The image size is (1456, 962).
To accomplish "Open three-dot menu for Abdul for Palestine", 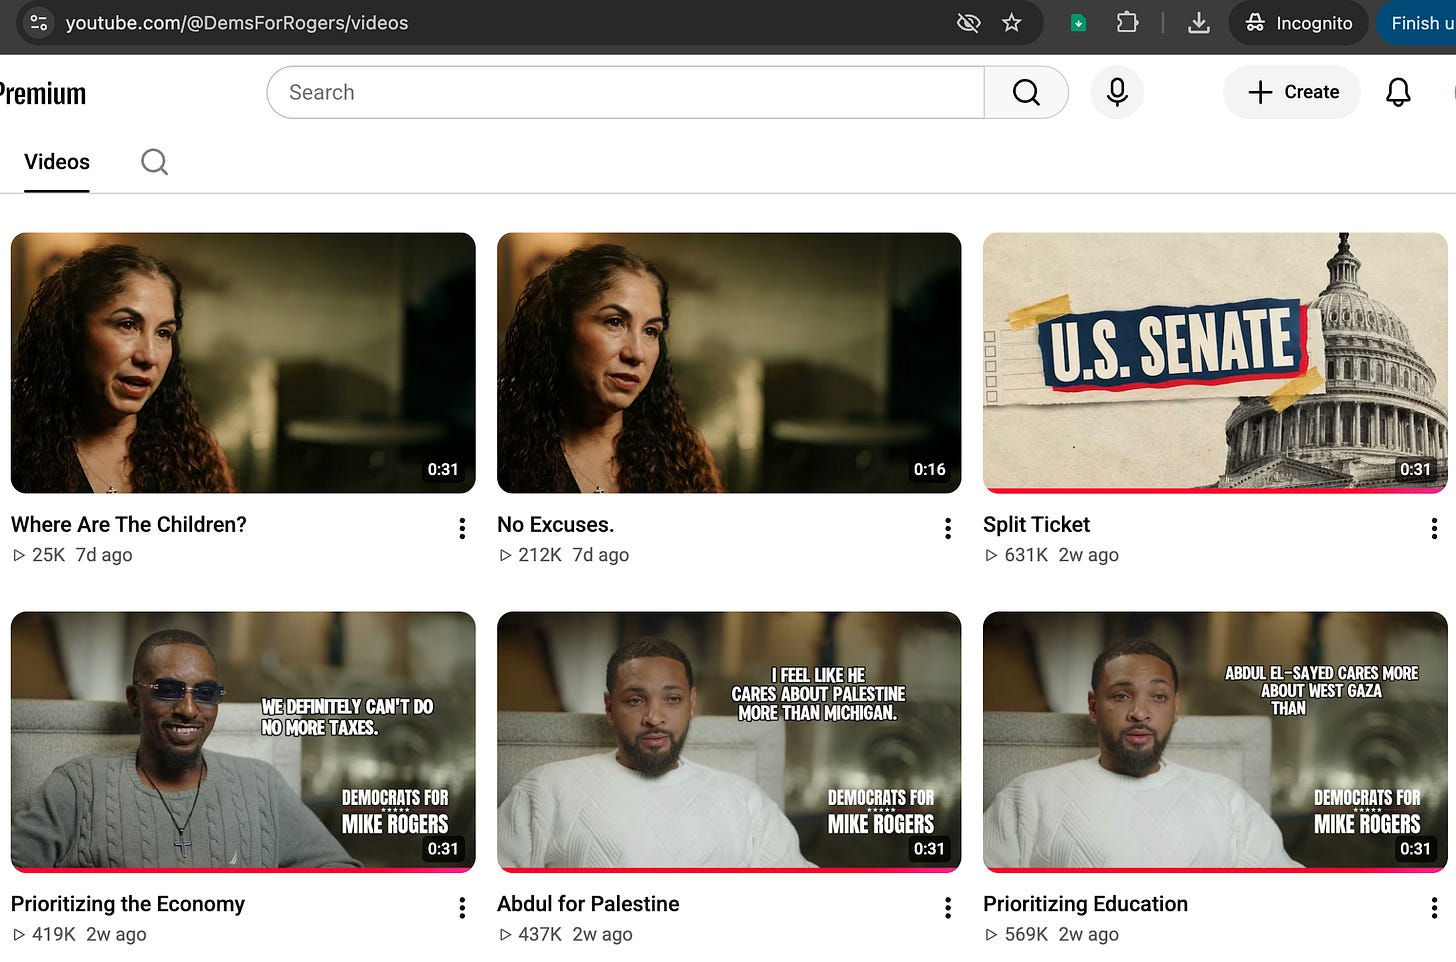I will coord(948,907).
